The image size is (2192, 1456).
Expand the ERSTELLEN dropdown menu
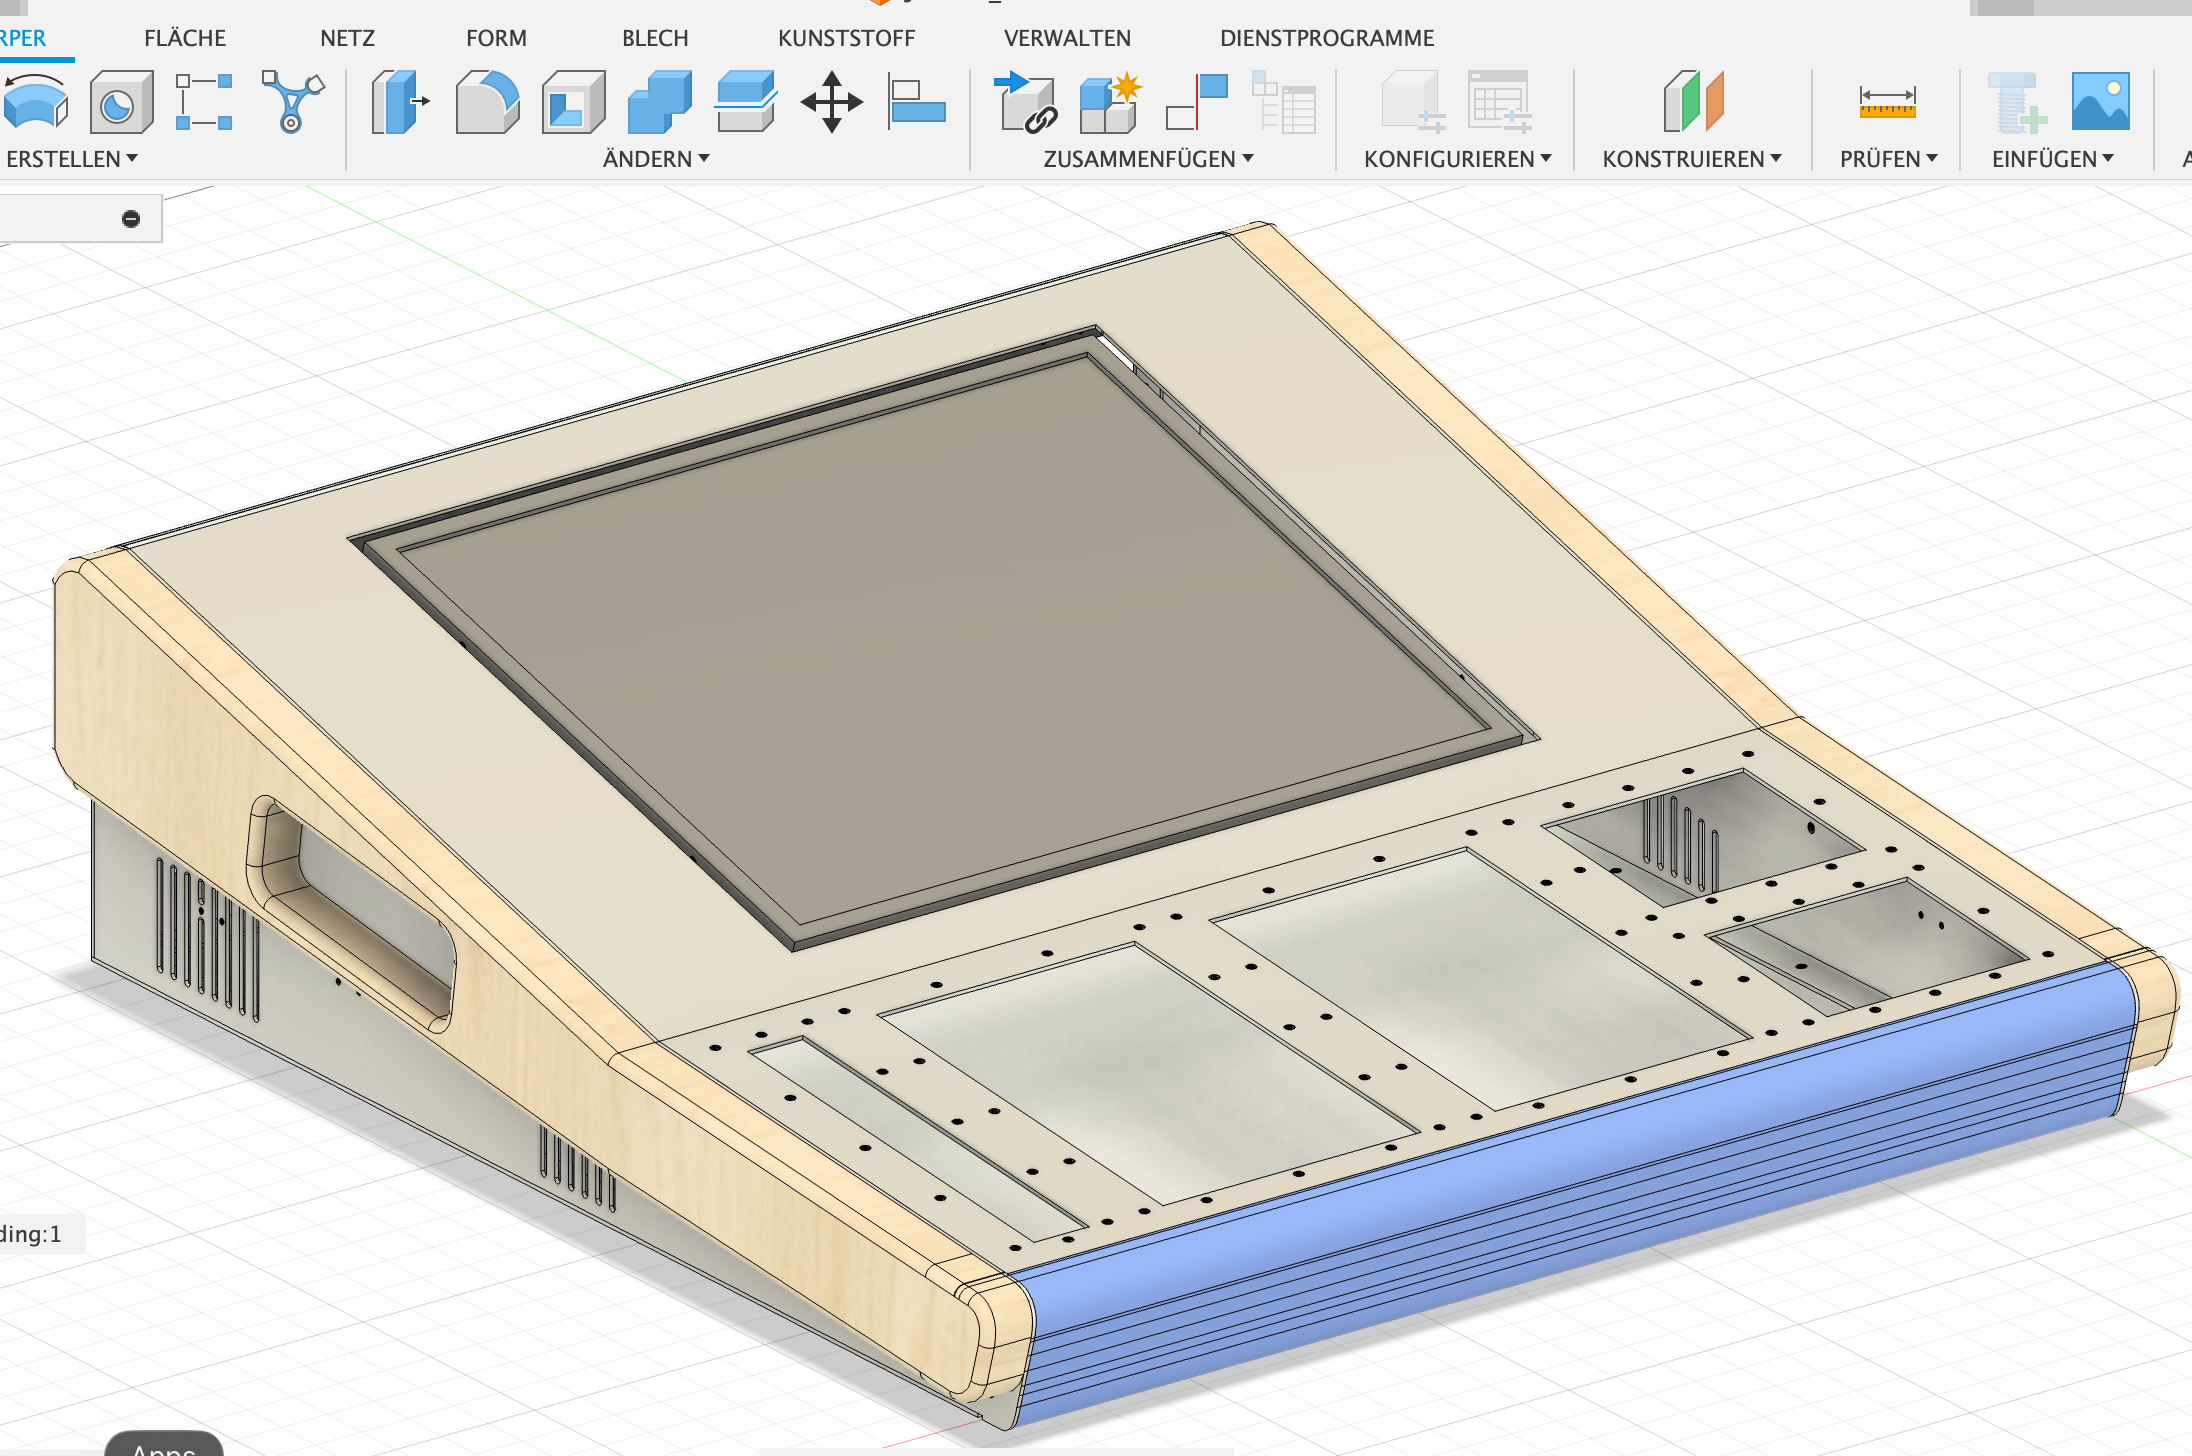point(71,159)
